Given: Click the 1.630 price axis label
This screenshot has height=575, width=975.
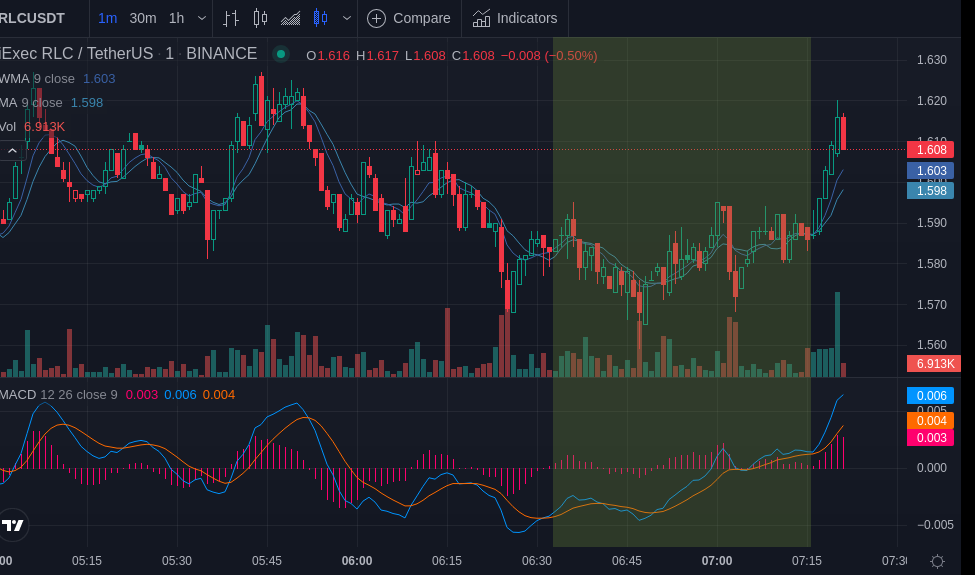Looking at the screenshot, I should 931,60.
